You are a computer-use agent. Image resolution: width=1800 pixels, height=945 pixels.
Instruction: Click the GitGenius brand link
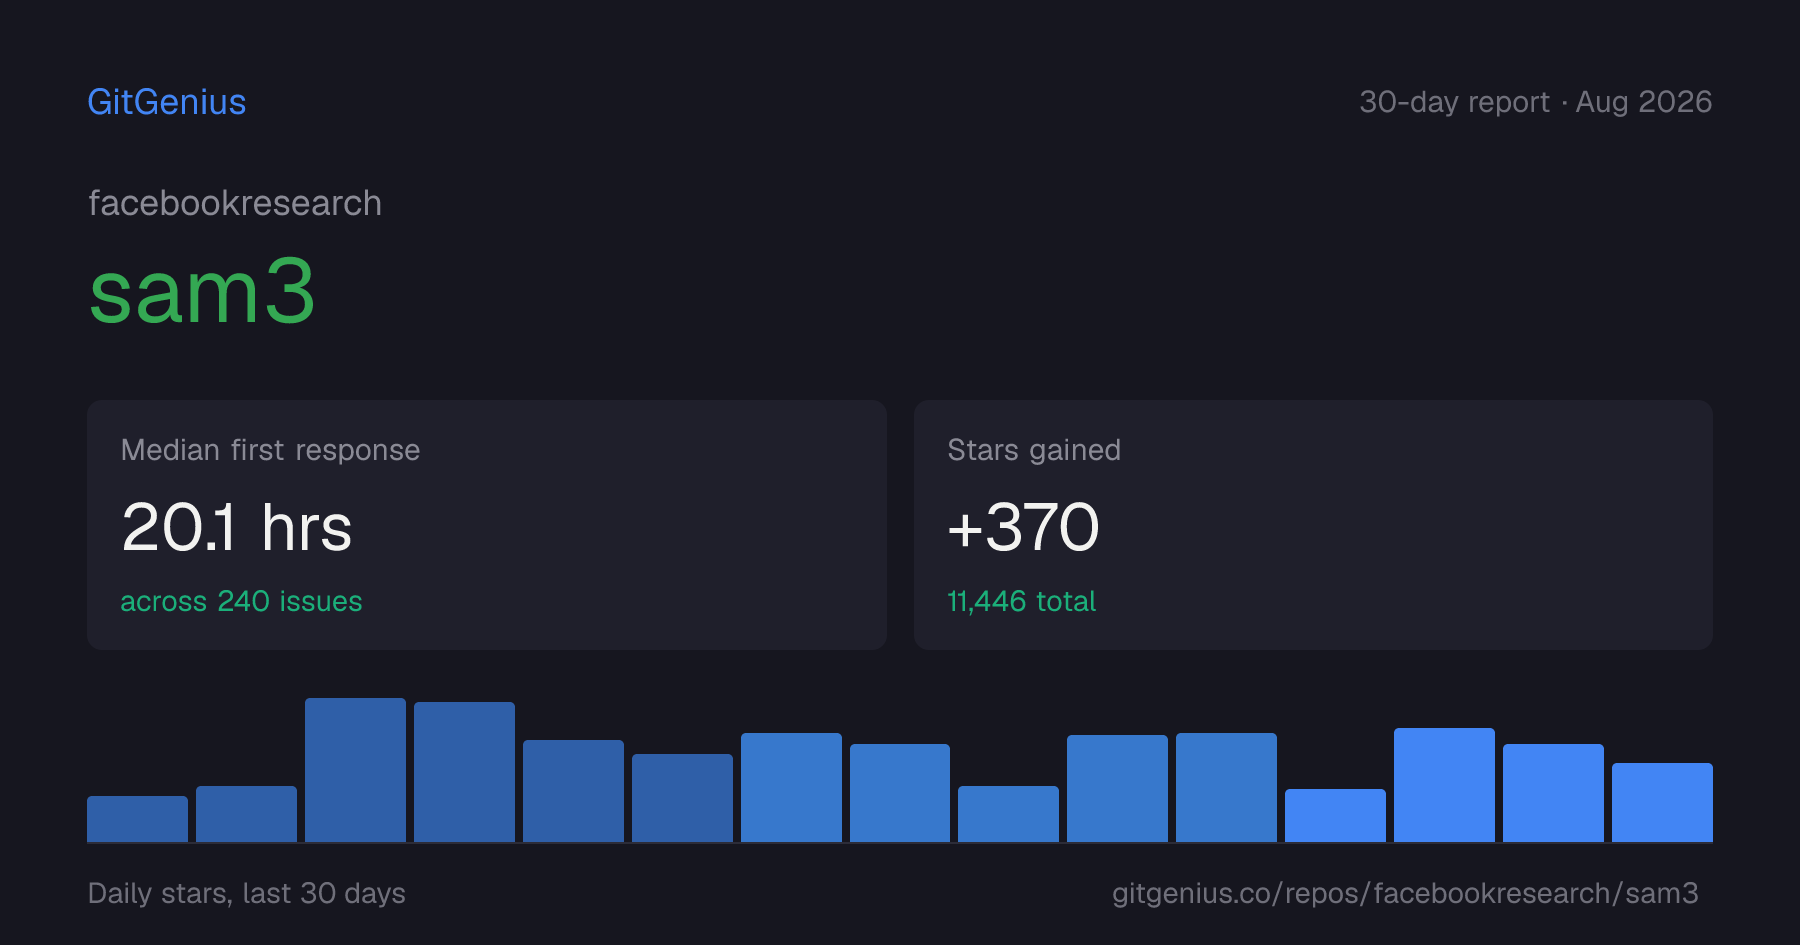(167, 102)
